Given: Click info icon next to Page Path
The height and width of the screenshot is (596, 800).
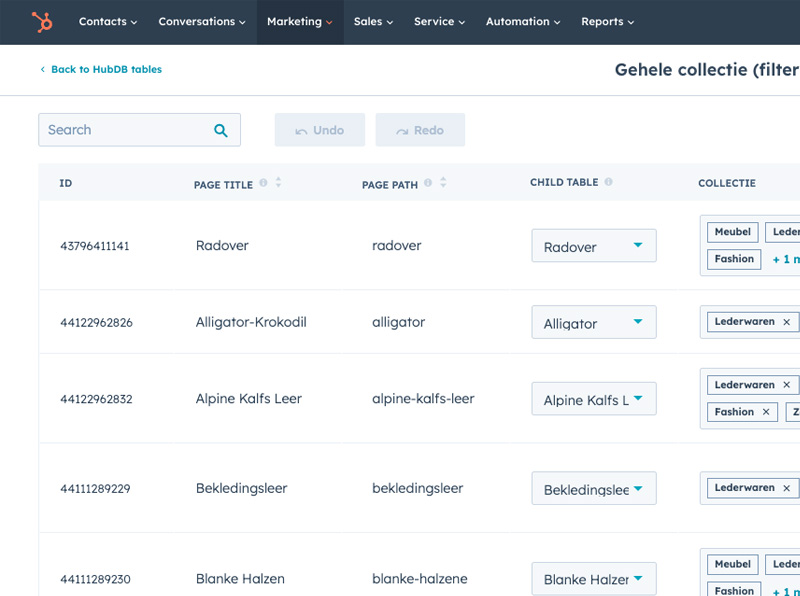Looking at the screenshot, I should (x=428, y=183).
